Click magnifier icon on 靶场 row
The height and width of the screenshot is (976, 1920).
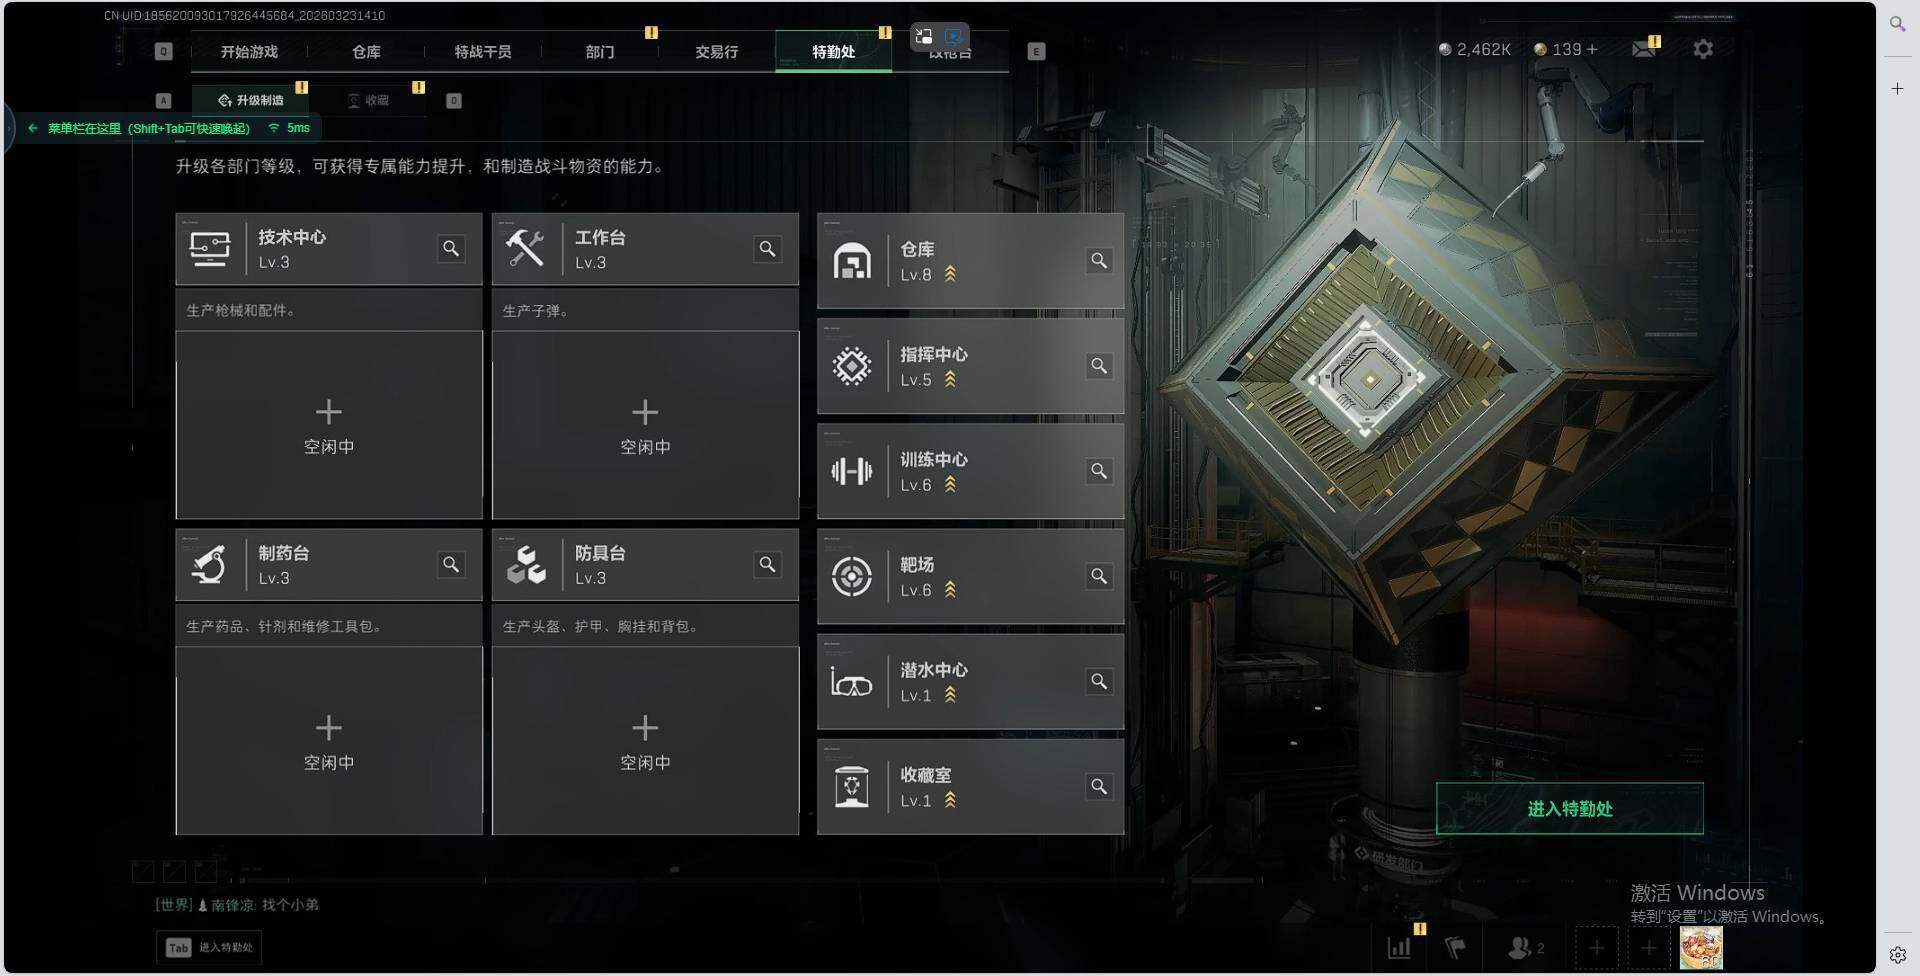tap(1099, 577)
